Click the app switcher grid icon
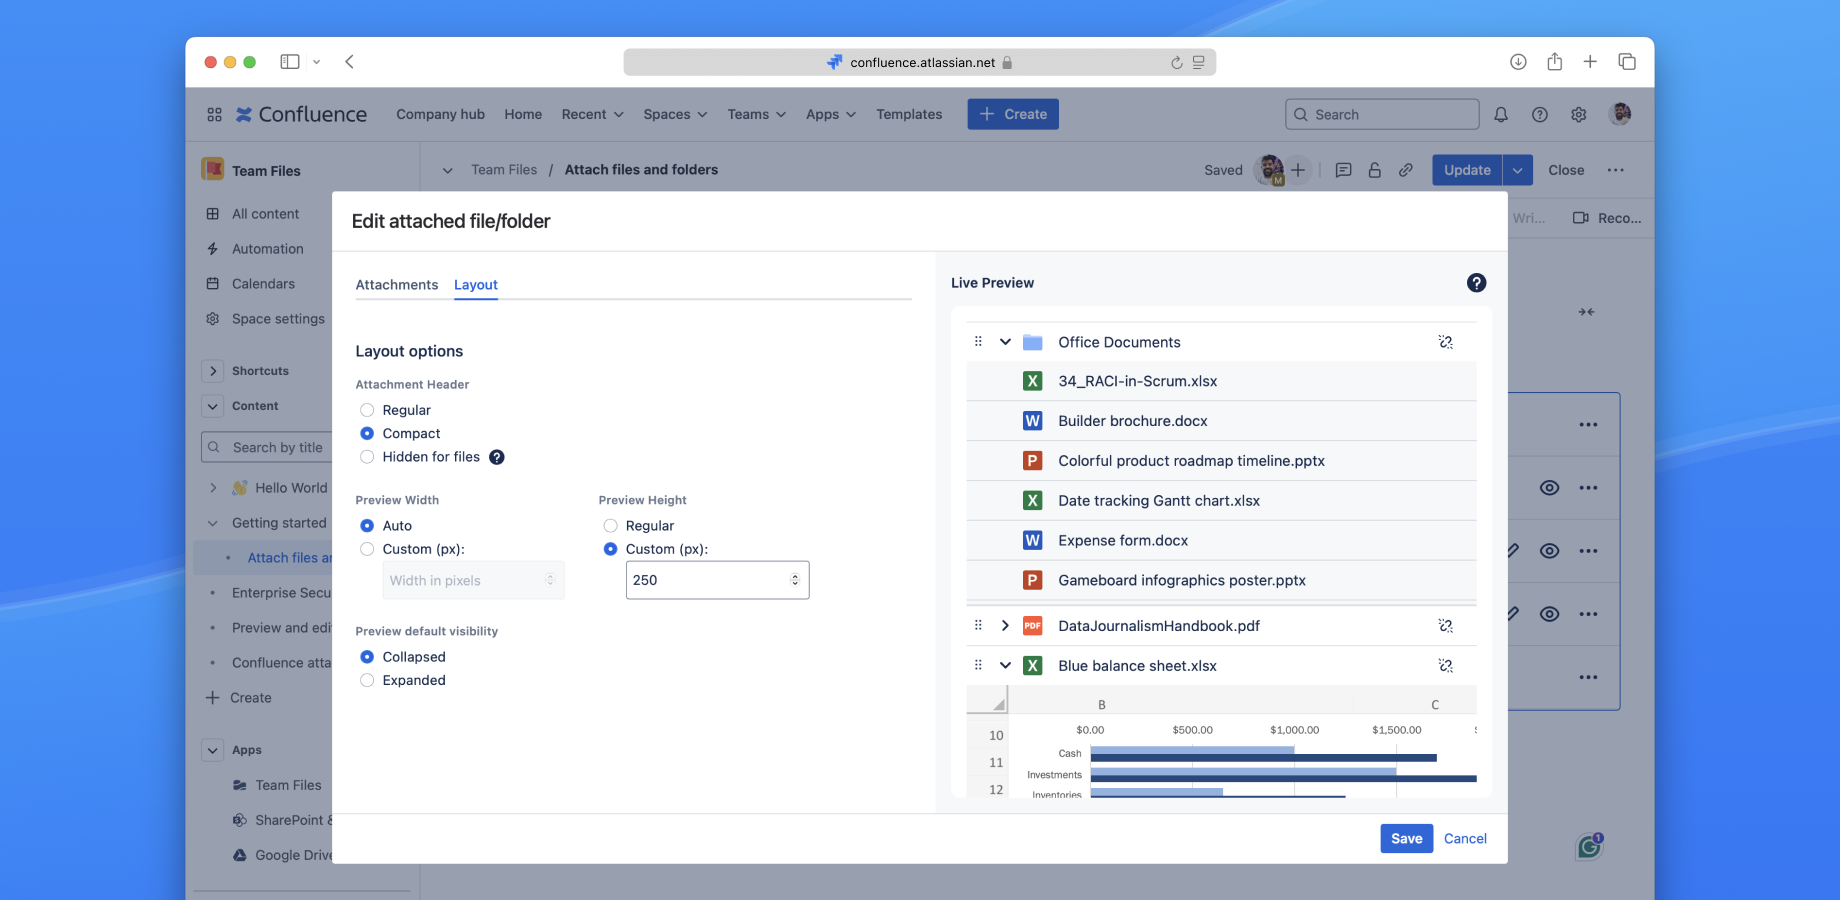The width and height of the screenshot is (1840, 900). tap(214, 115)
